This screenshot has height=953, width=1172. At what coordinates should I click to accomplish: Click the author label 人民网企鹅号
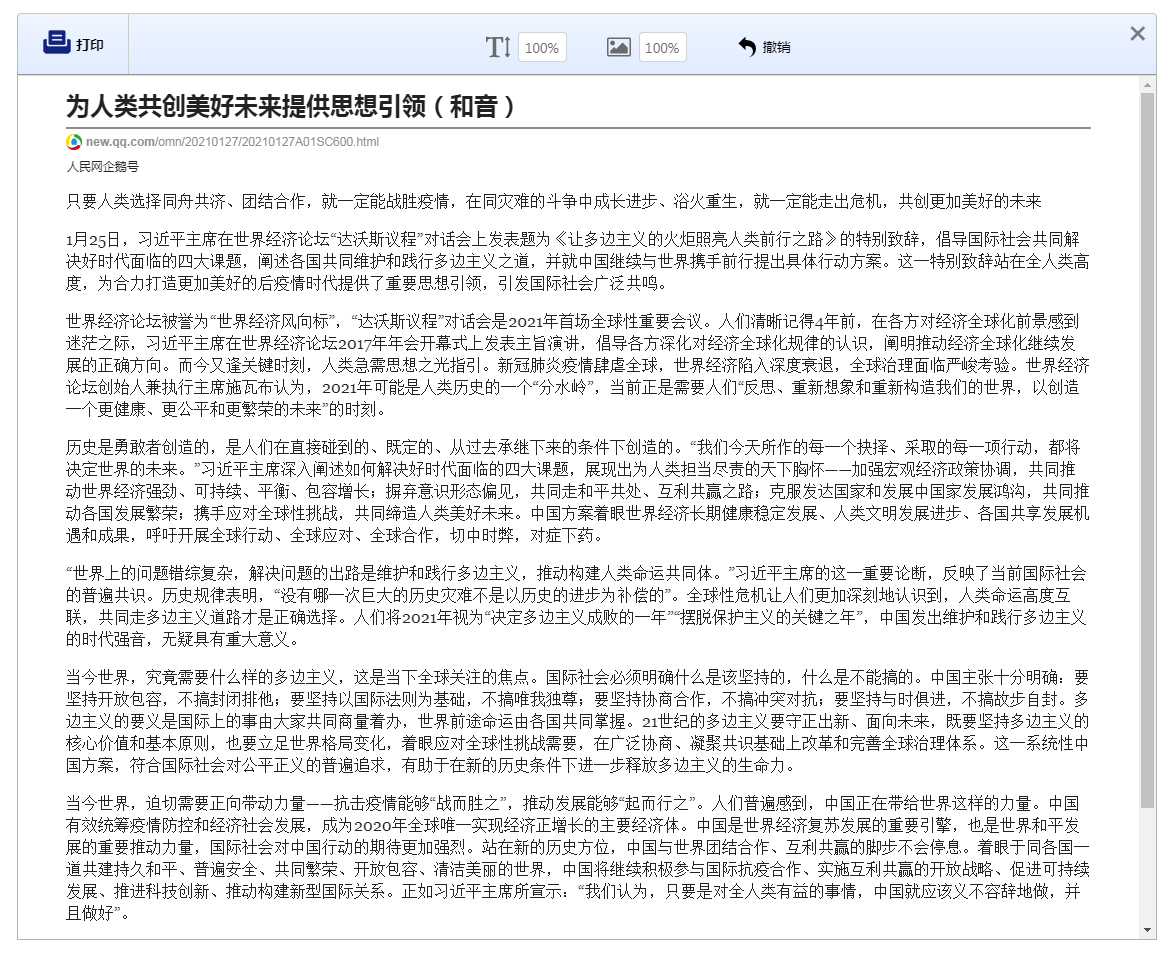[102, 166]
